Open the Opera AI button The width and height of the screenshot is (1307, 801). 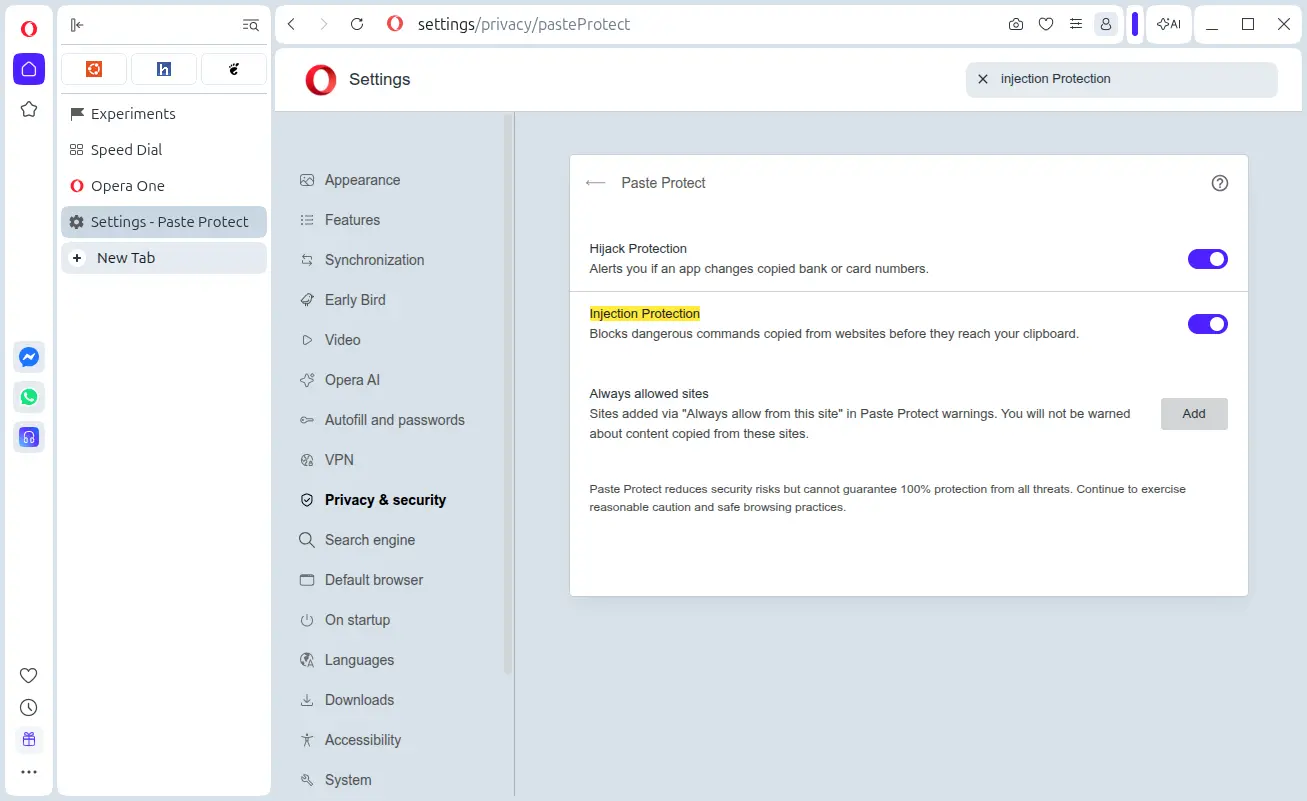pos(1169,25)
